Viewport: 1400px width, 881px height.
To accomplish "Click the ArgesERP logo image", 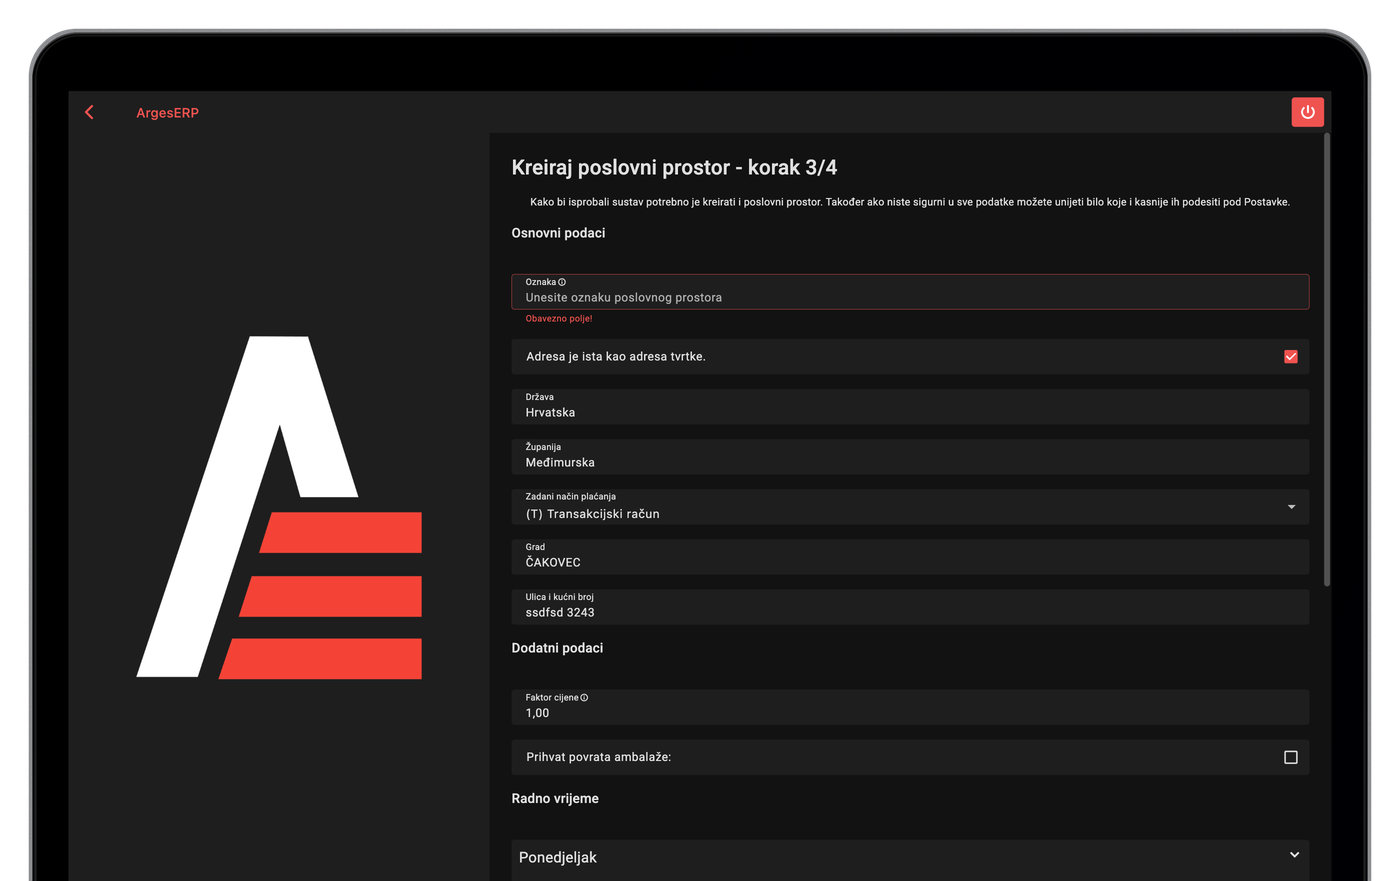I will click(279, 507).
